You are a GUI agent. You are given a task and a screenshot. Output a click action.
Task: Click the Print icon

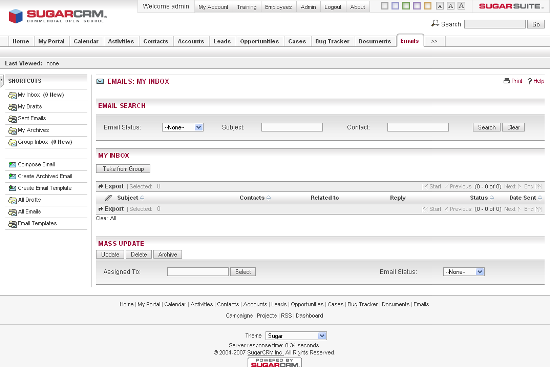507,81
